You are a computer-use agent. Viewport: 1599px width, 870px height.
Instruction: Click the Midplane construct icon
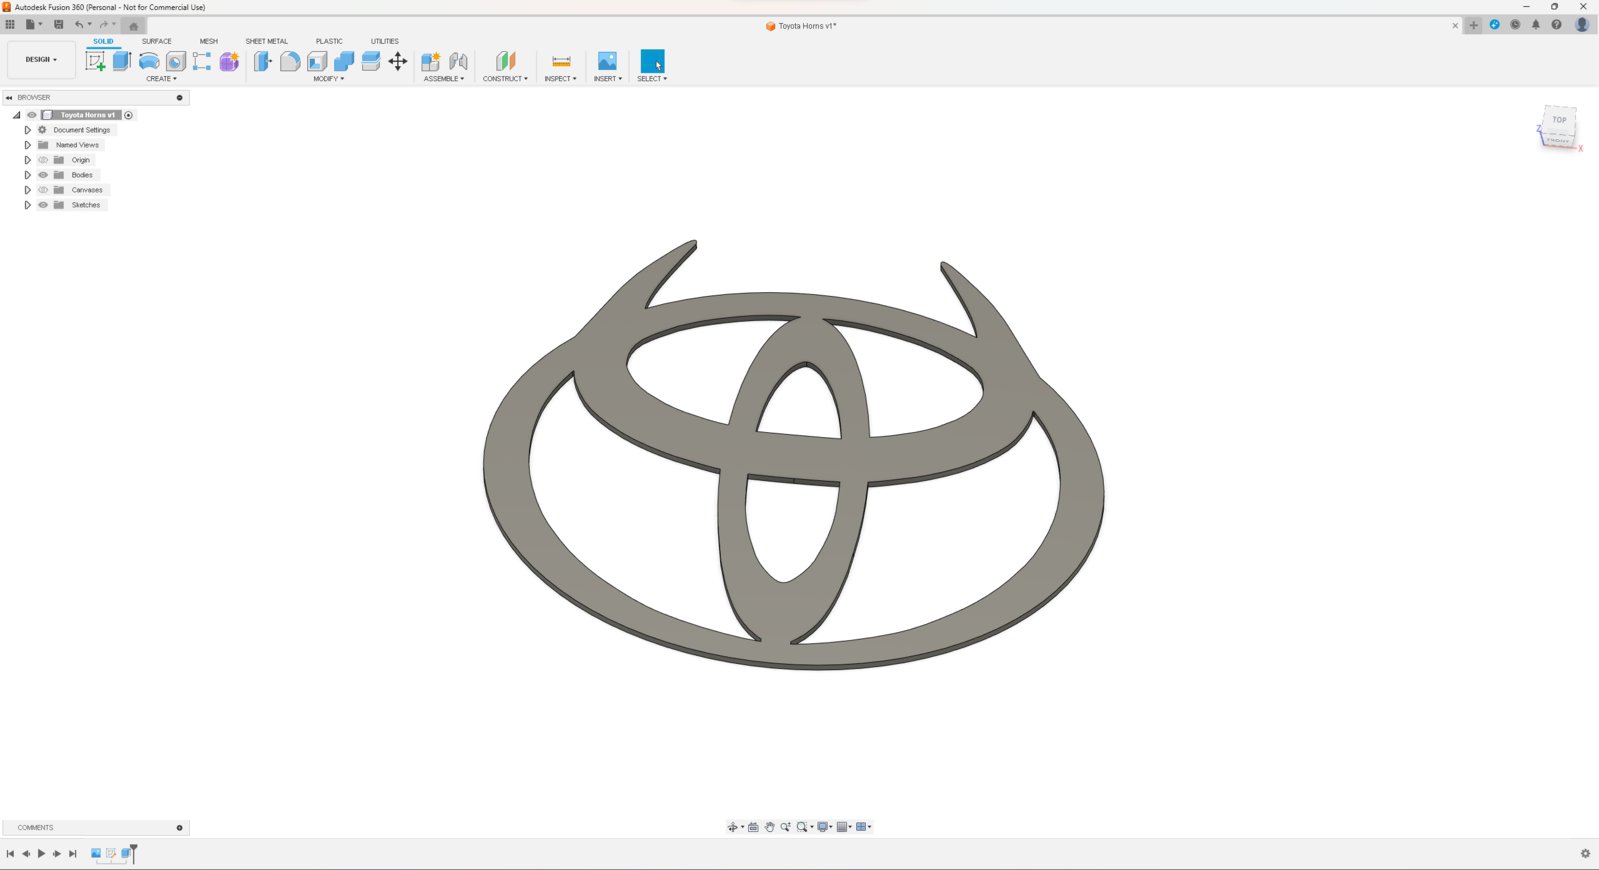(505, 61)
